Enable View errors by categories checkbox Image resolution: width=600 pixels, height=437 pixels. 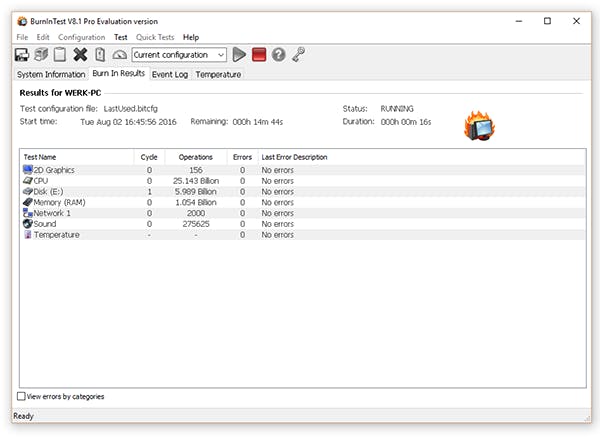[21, 396]
